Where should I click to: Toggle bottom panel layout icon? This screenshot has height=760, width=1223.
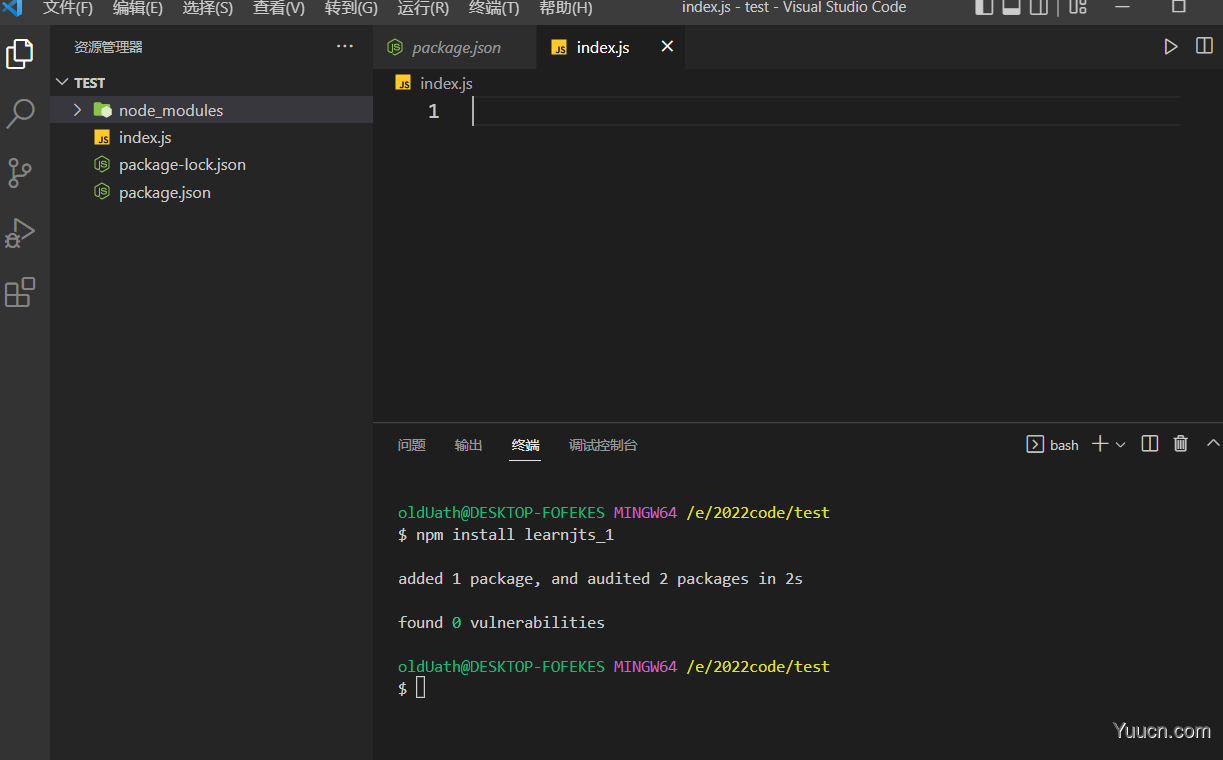(1011, 8)
